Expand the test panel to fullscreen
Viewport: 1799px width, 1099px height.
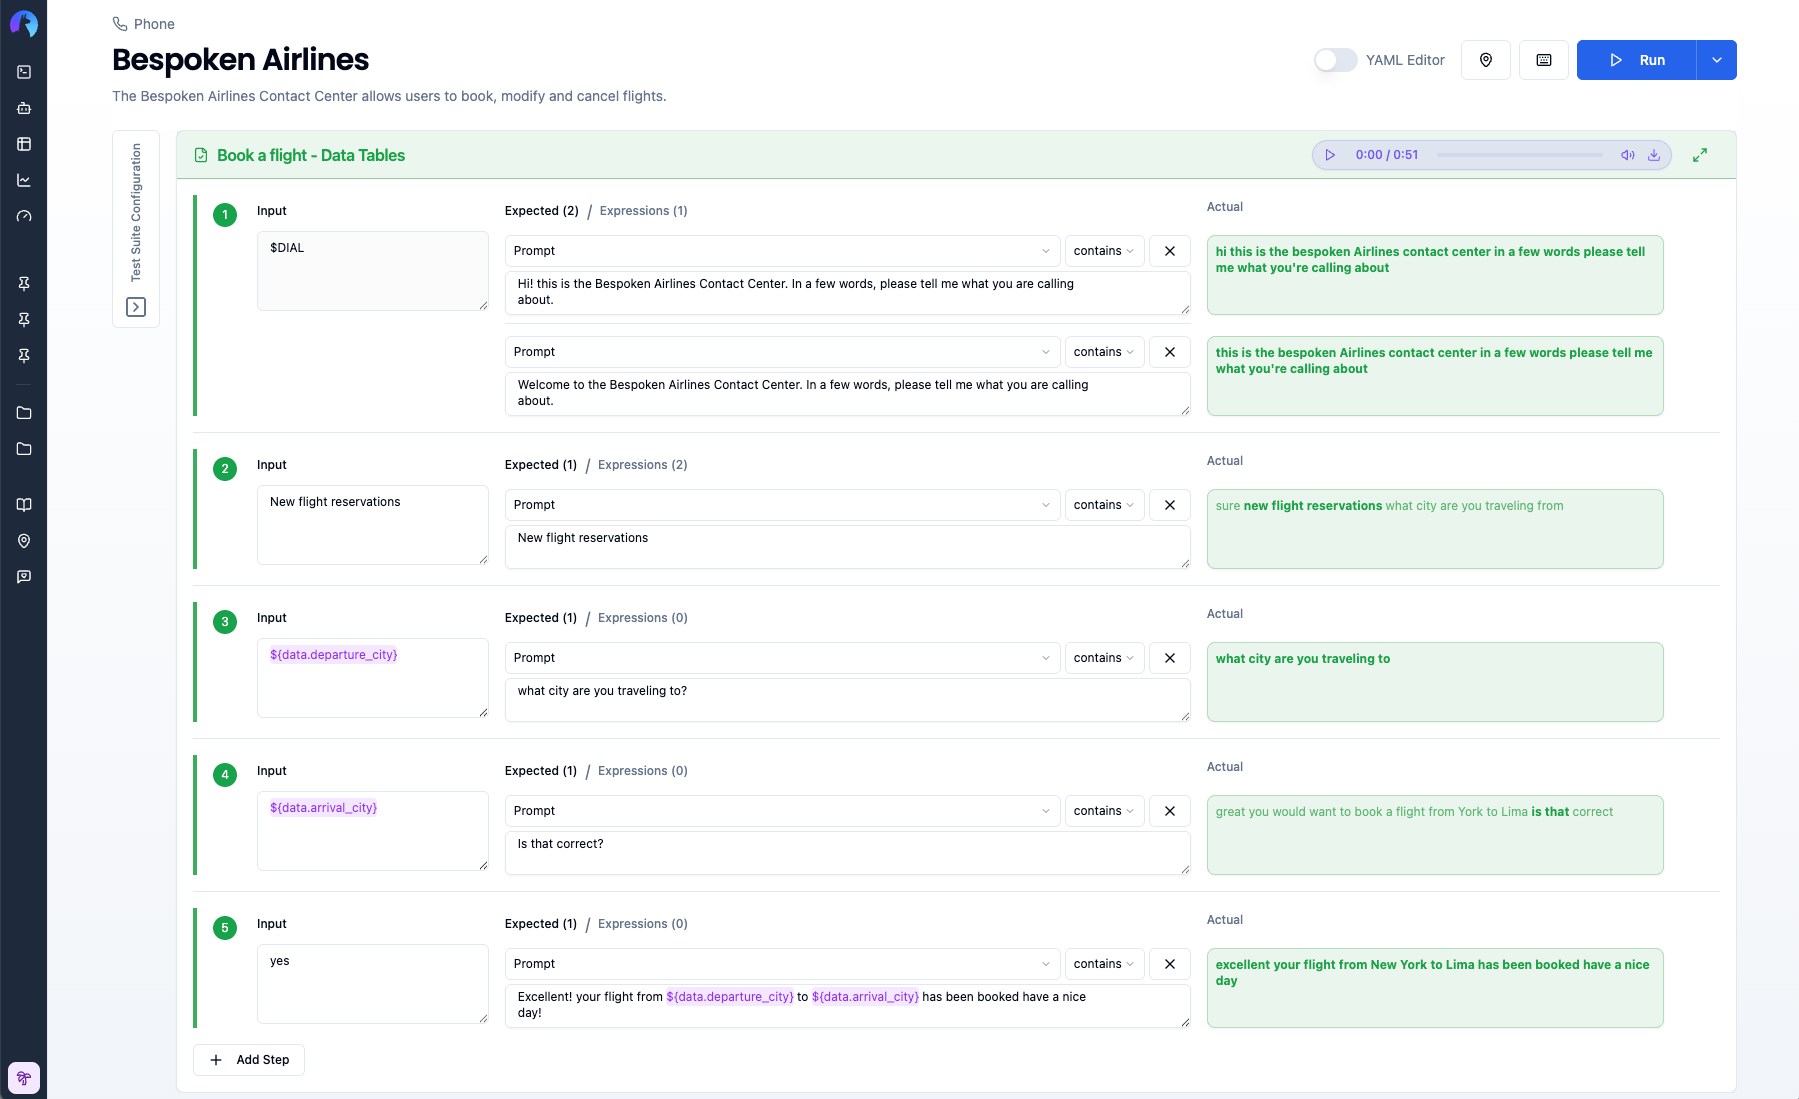pyautogui.click(x=1700, y=155)
